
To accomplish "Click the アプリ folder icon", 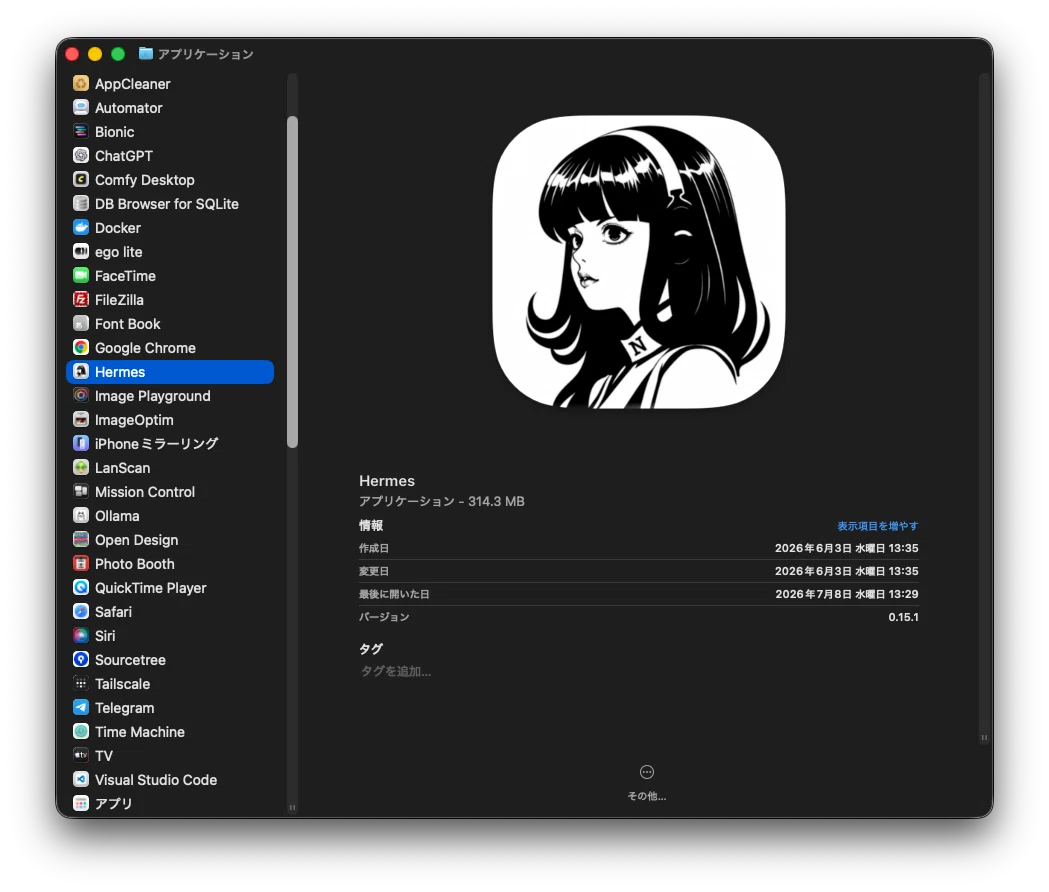I will click(x=81, y=804).
